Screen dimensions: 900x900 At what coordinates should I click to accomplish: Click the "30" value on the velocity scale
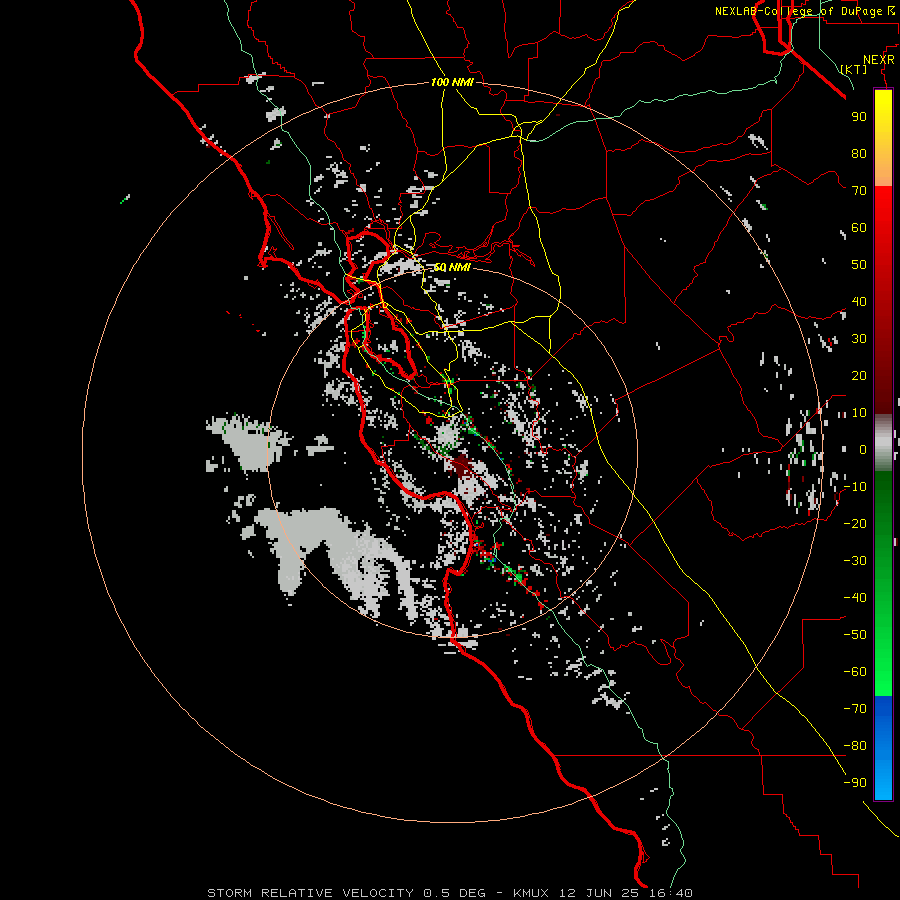click(859, 339)
